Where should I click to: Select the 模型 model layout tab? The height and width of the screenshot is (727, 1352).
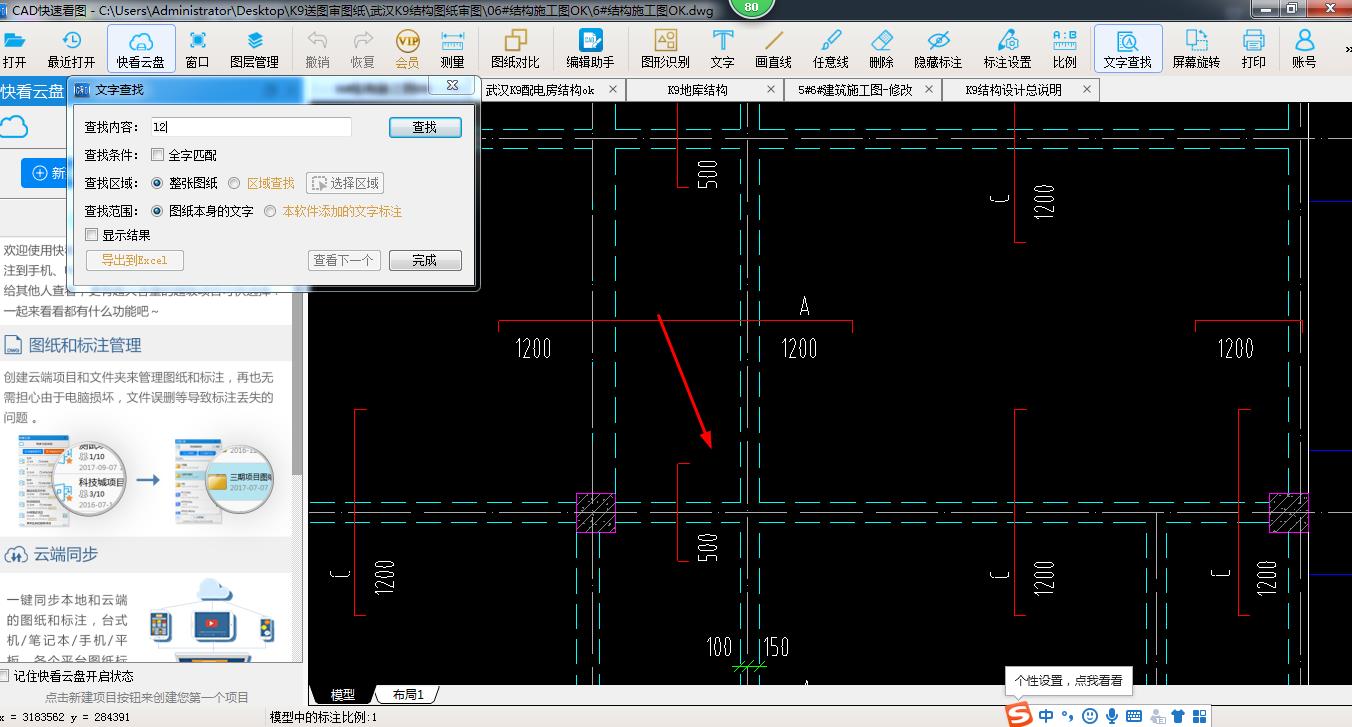[343, 694]
